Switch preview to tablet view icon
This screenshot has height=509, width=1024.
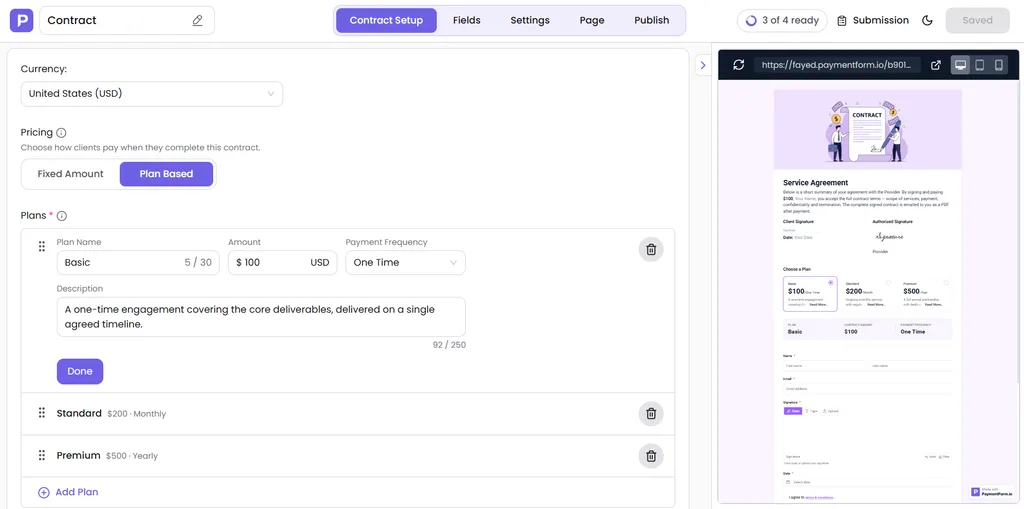980,65
